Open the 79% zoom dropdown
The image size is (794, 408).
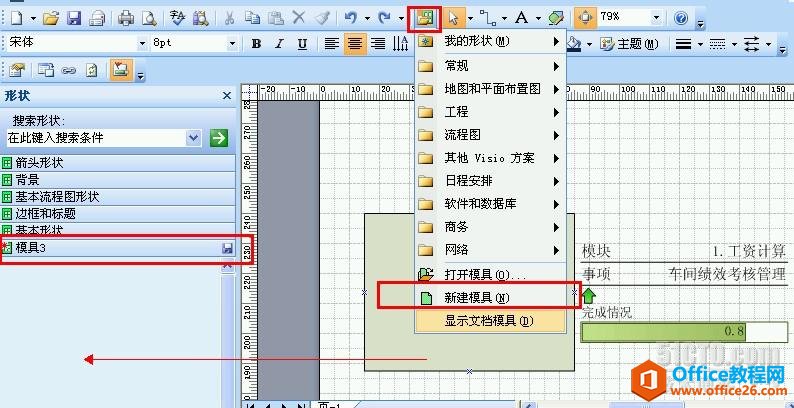pos(657,19)
